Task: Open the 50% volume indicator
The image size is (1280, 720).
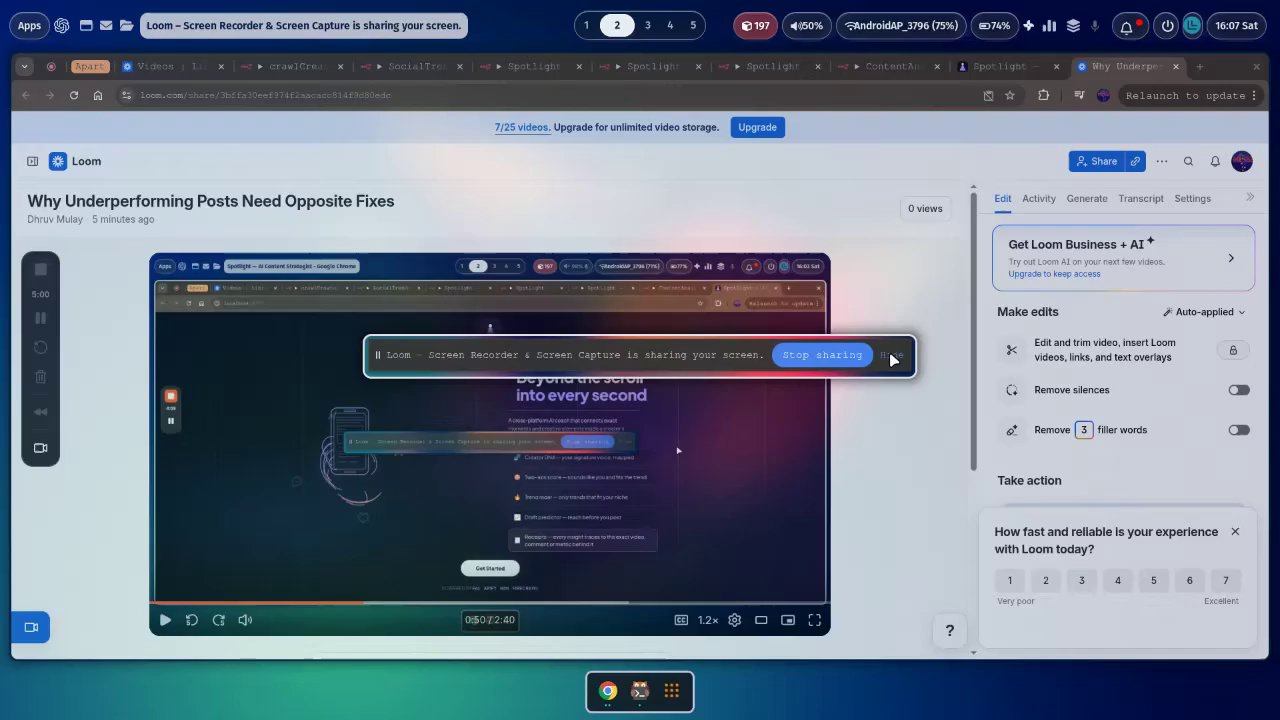Action: click(806, 25)
